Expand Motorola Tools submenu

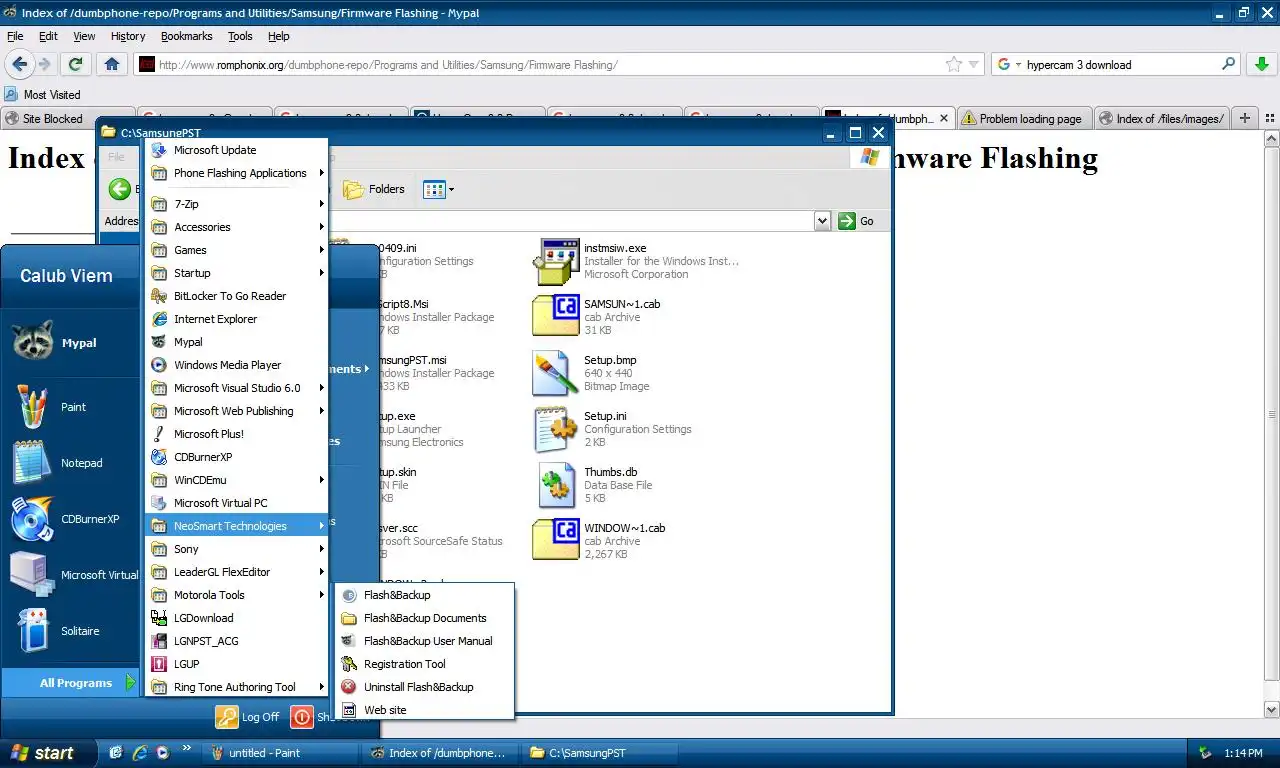[237, 595]
